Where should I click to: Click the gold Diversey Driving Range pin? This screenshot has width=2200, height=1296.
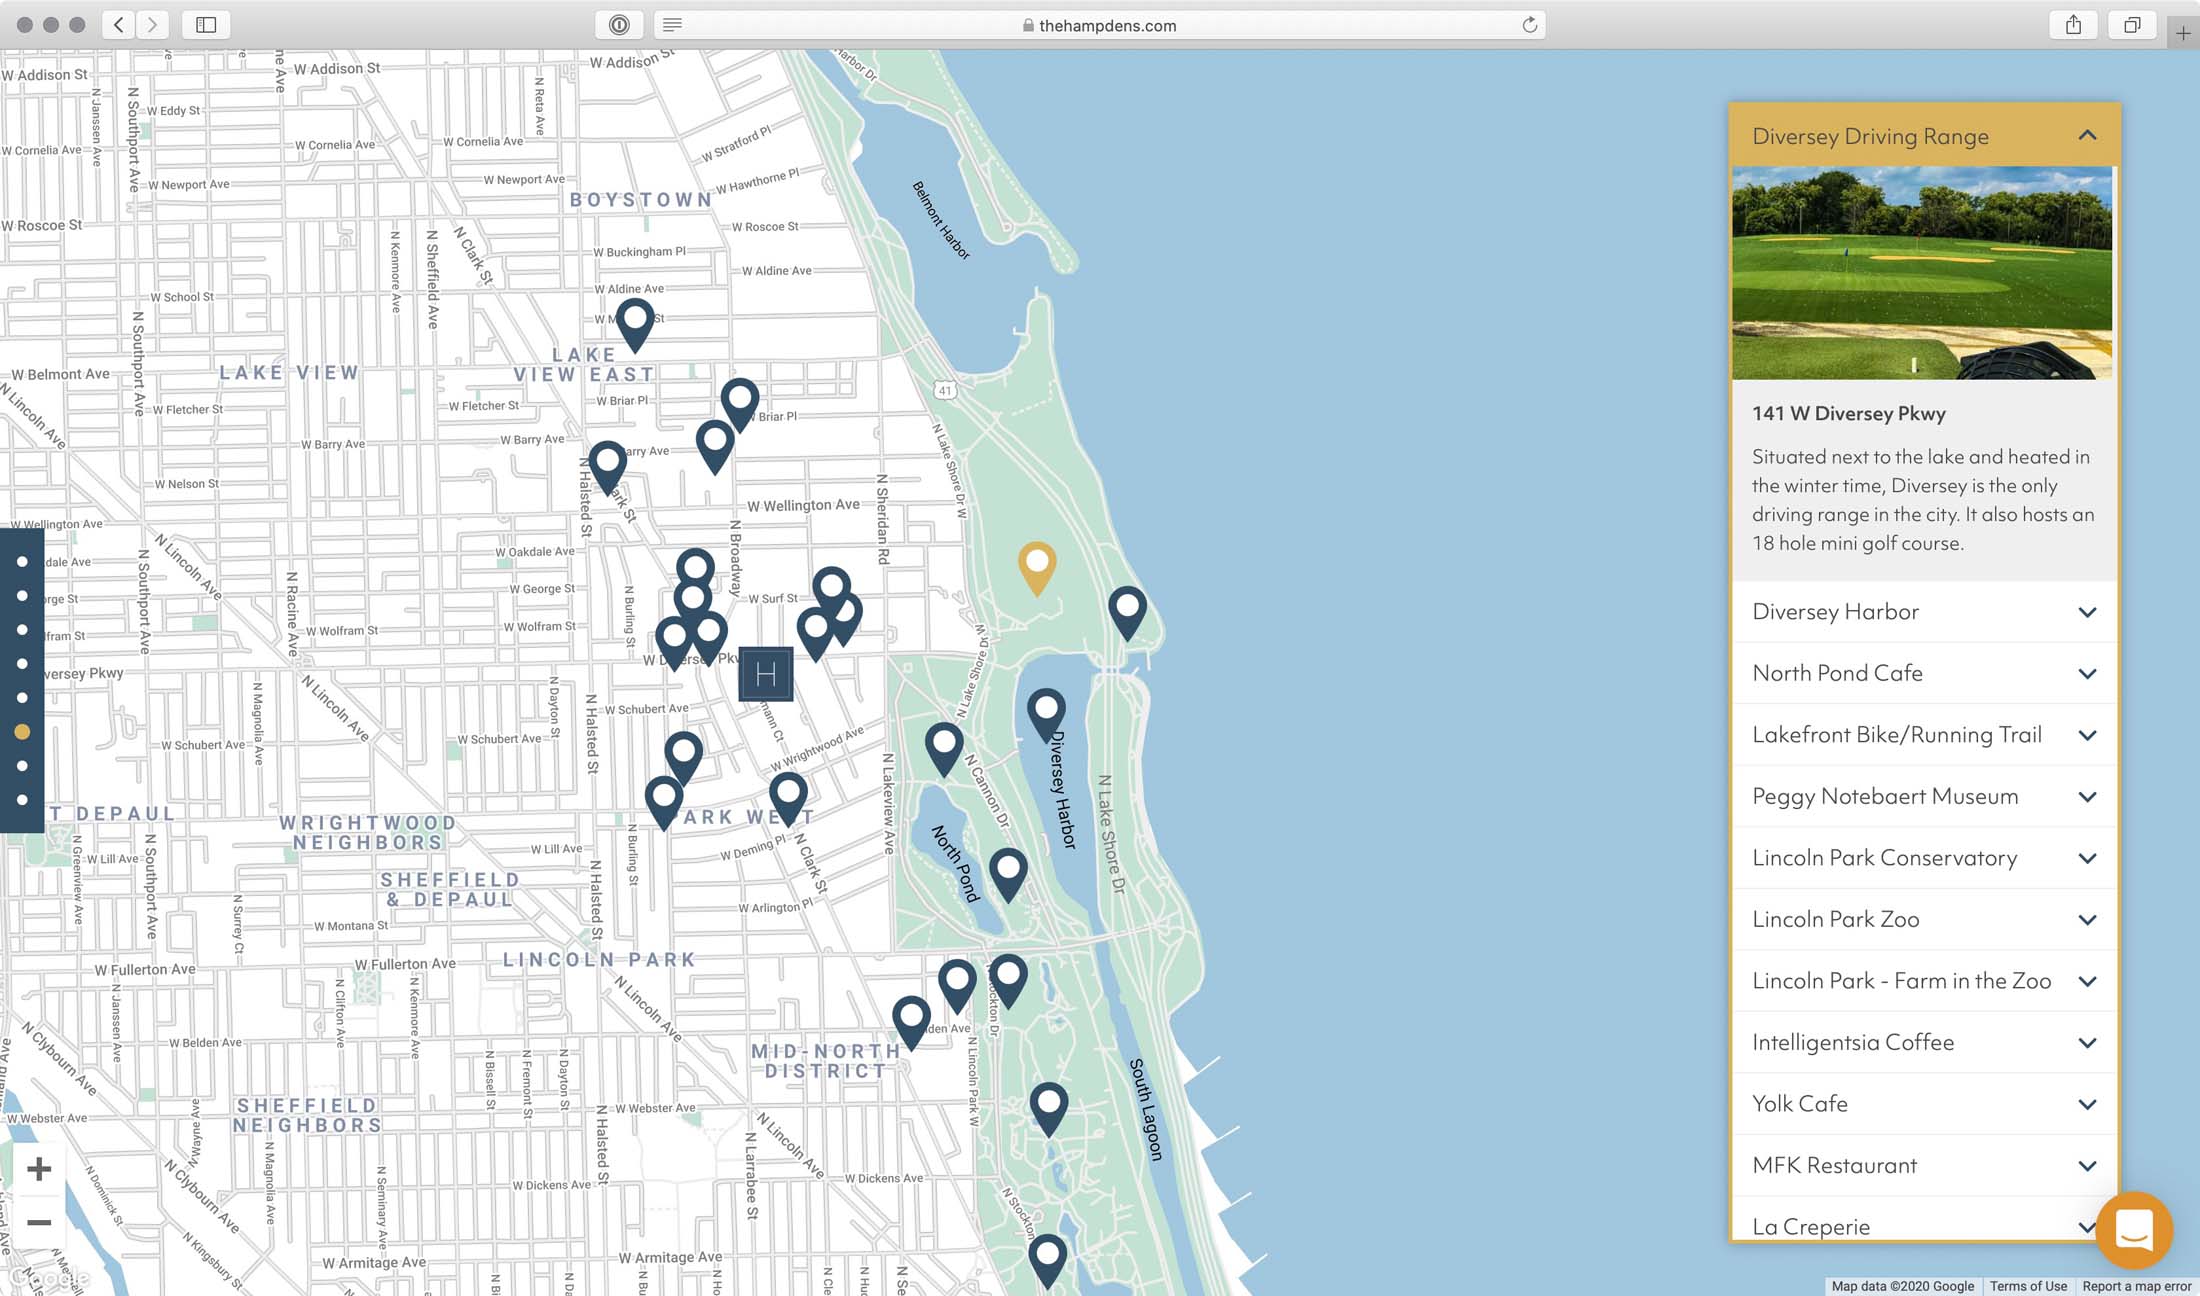pyautogui.click(x=1037, y=564)
